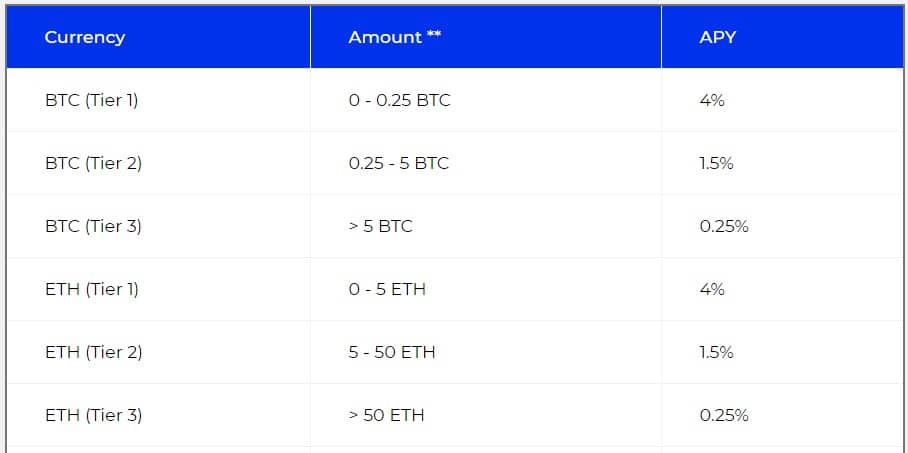Click the APY column header

719,37
